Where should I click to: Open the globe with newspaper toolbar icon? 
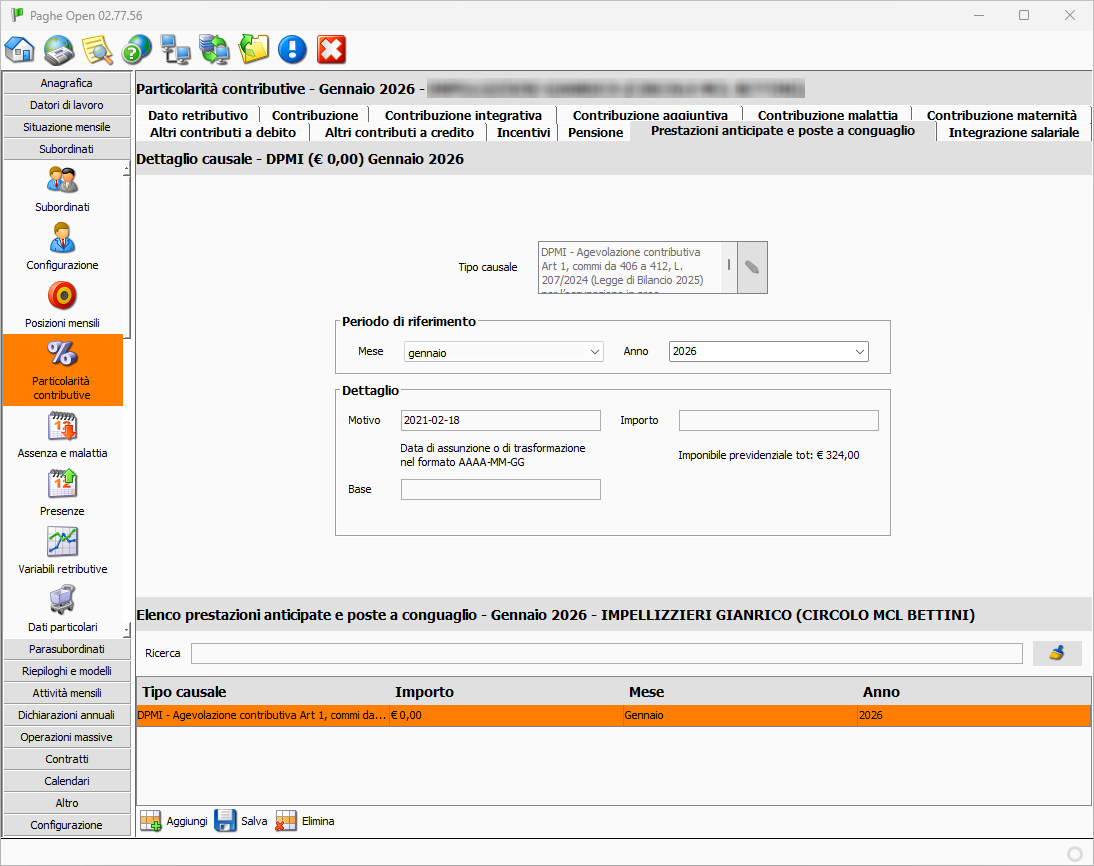point(59,49)
